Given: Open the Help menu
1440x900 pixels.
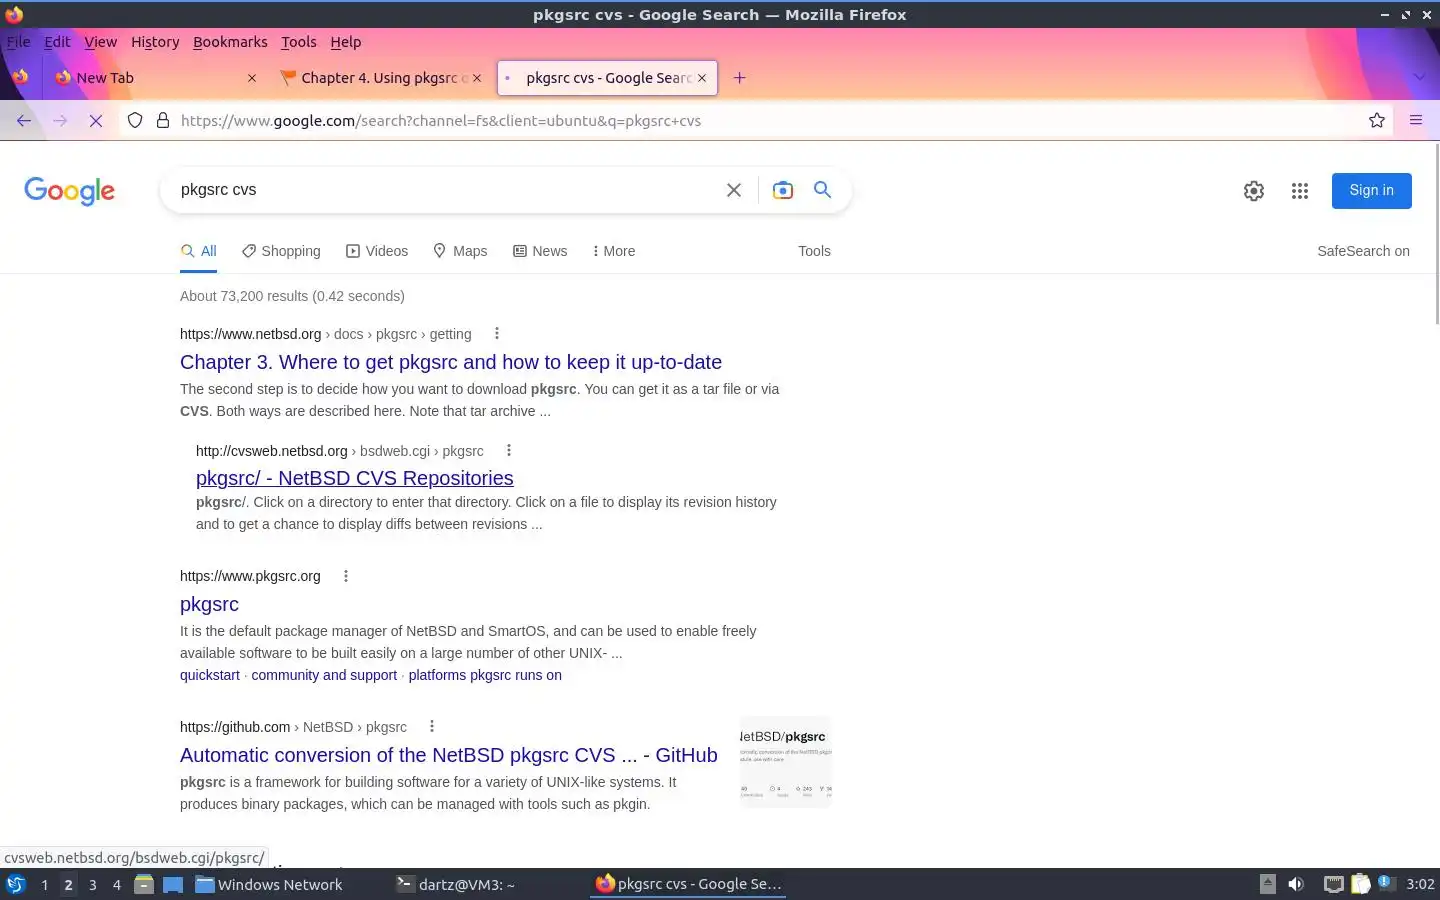Looking at the screenshot, I should coord(345,42).
